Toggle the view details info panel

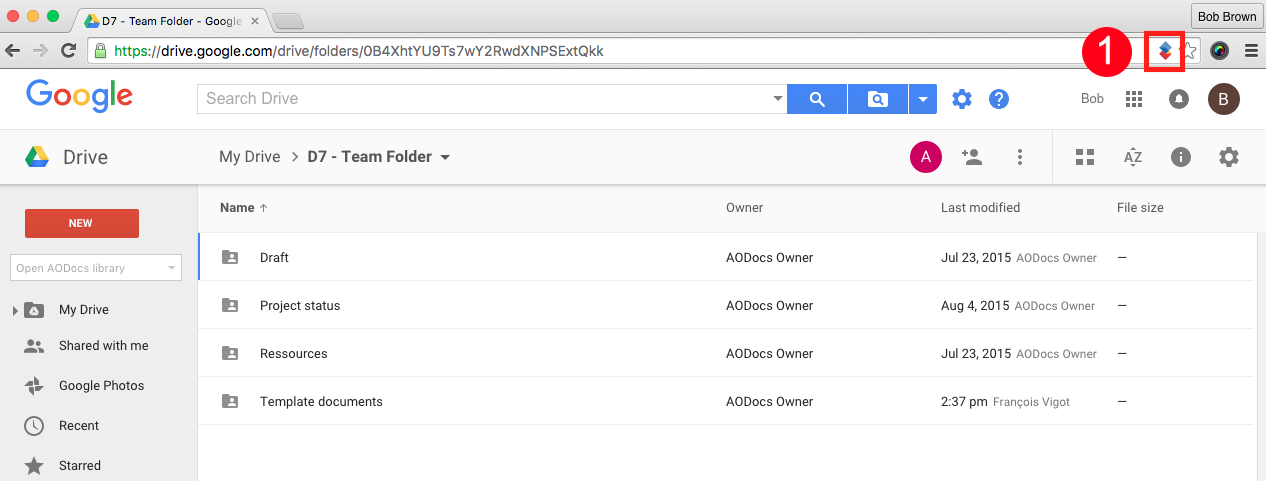click(x=1181, y=157)
